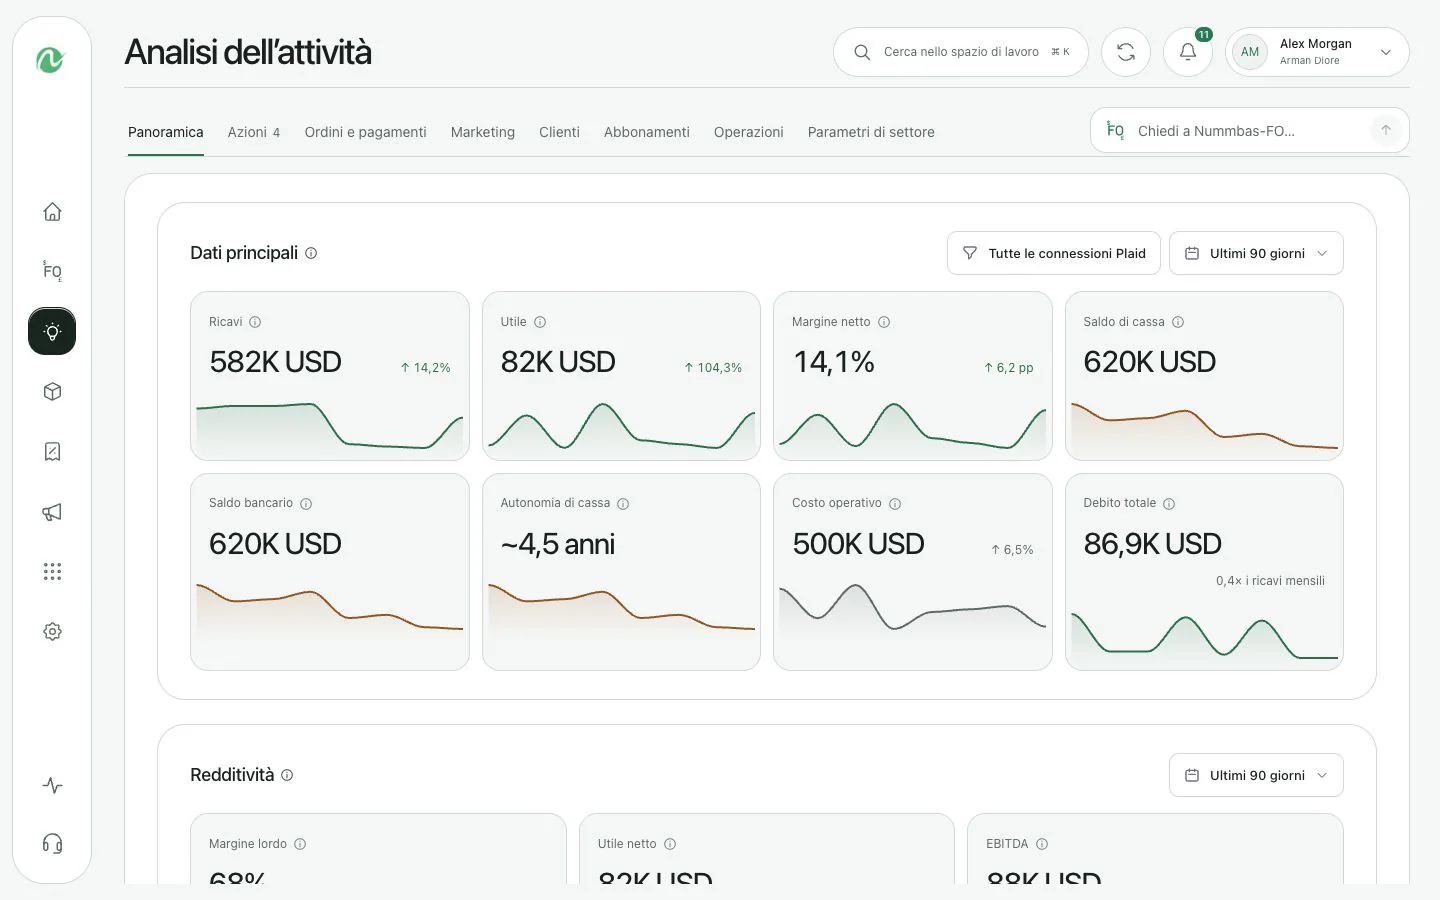Click the 620K USD value in Saldo di cassa

[1150, 362]
